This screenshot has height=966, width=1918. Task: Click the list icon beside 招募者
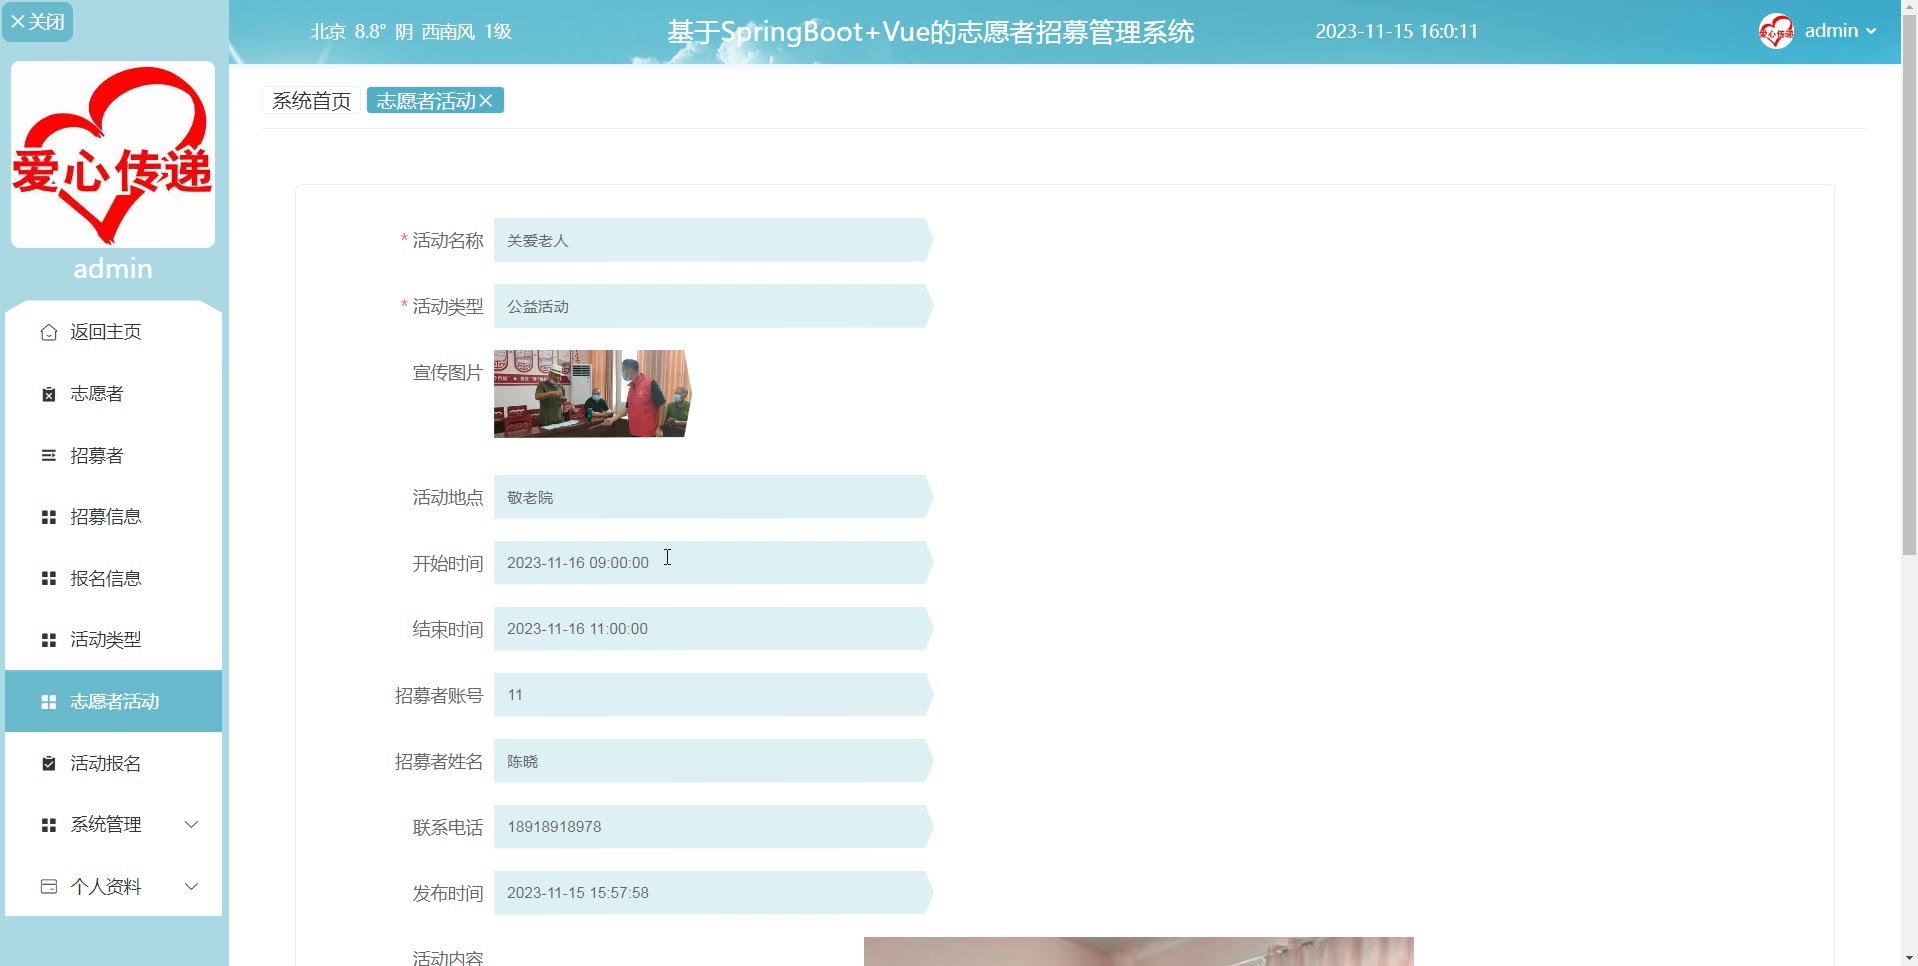[48, 456]
